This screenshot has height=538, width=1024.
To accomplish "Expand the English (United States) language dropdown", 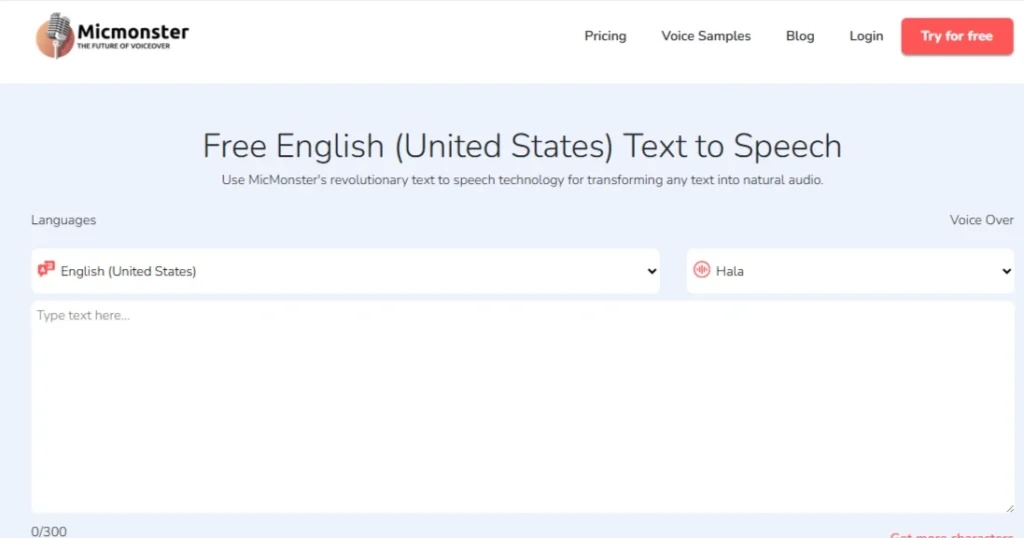I will [345, 271].
